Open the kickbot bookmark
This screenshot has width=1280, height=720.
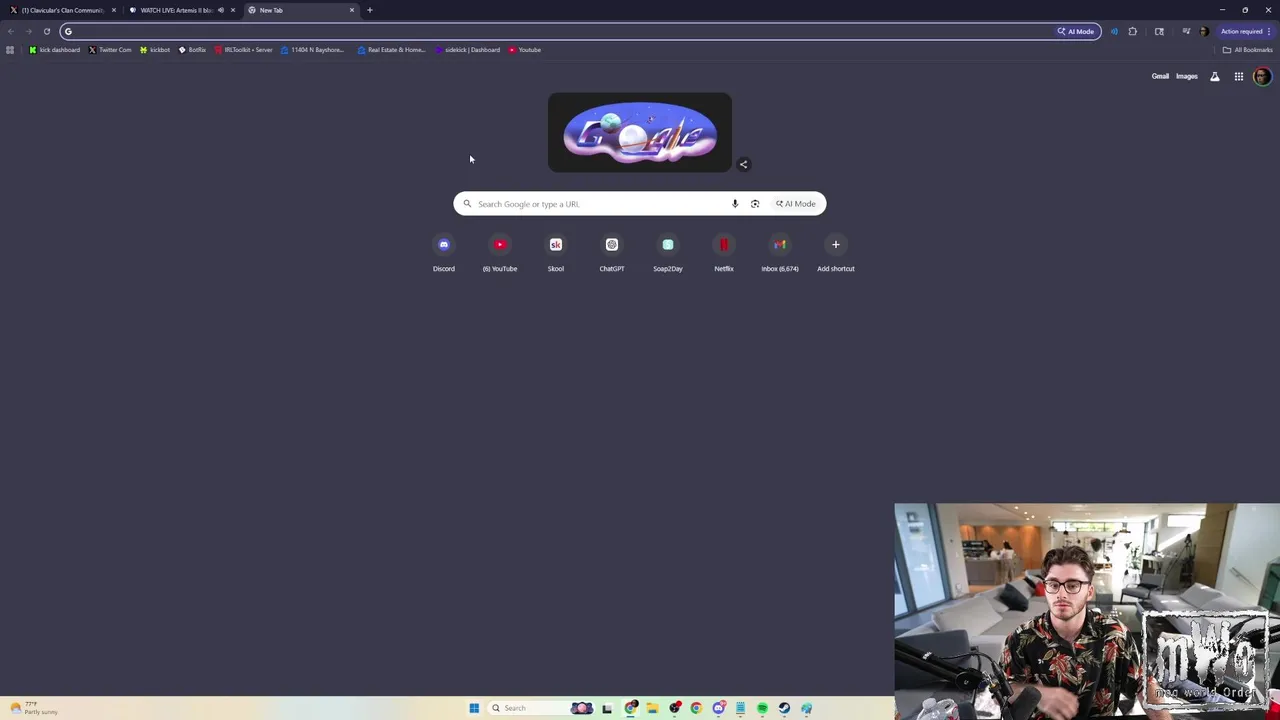pyautogui.click(x=155, y=50)
